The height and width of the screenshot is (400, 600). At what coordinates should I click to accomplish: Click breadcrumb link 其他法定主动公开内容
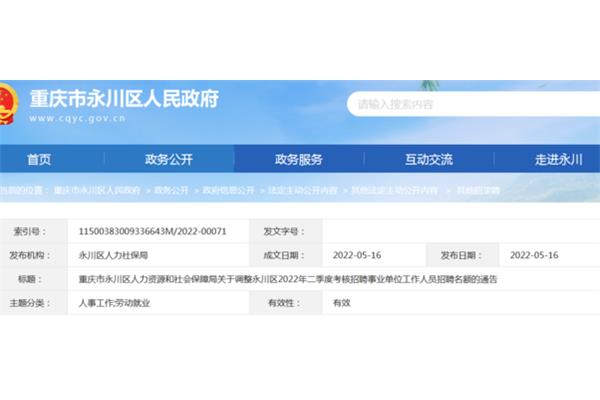[395, 190]
